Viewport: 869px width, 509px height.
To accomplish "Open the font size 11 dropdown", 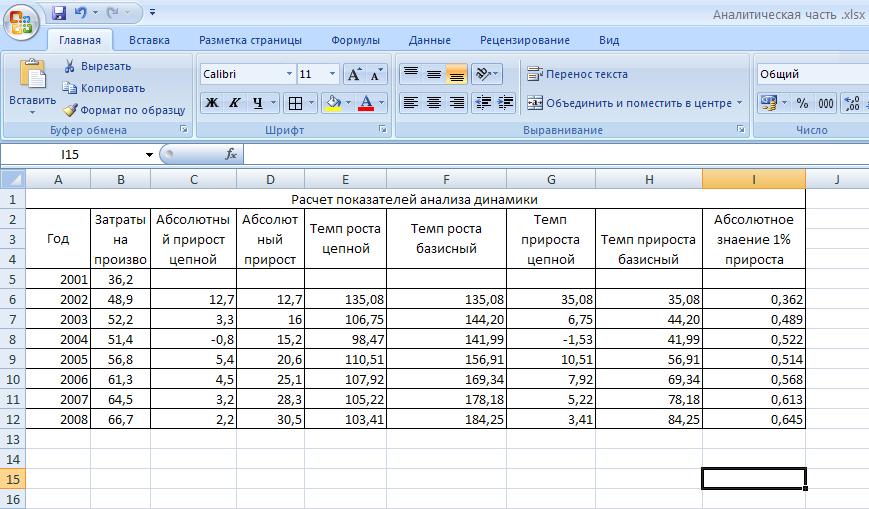I will coord(332,74).
